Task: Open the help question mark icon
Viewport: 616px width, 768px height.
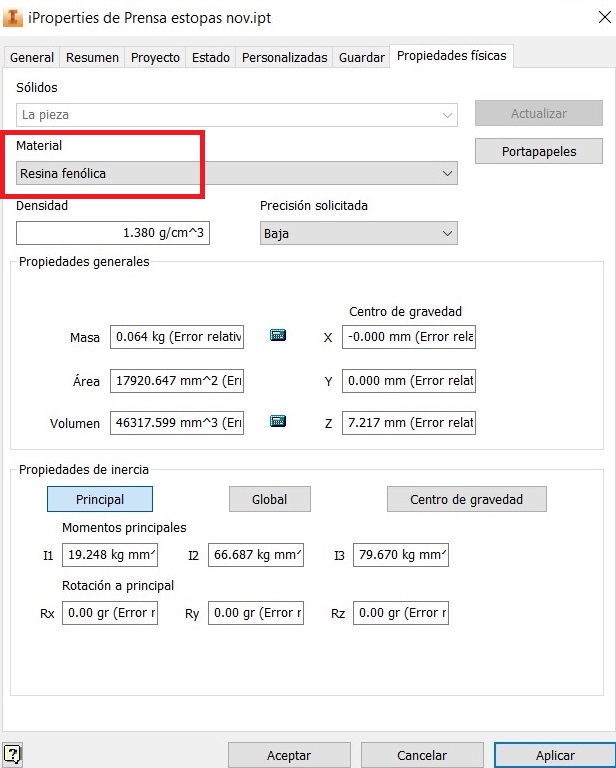Action: (13, 755)
